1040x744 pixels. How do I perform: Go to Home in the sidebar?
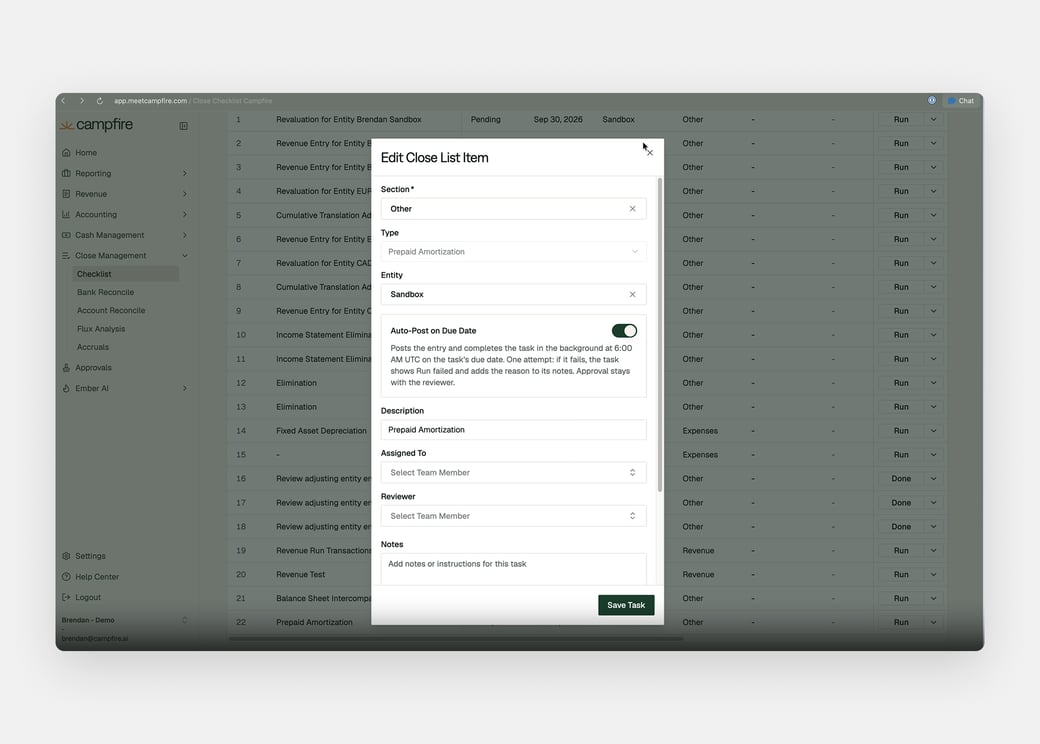(x=86, y=153)
